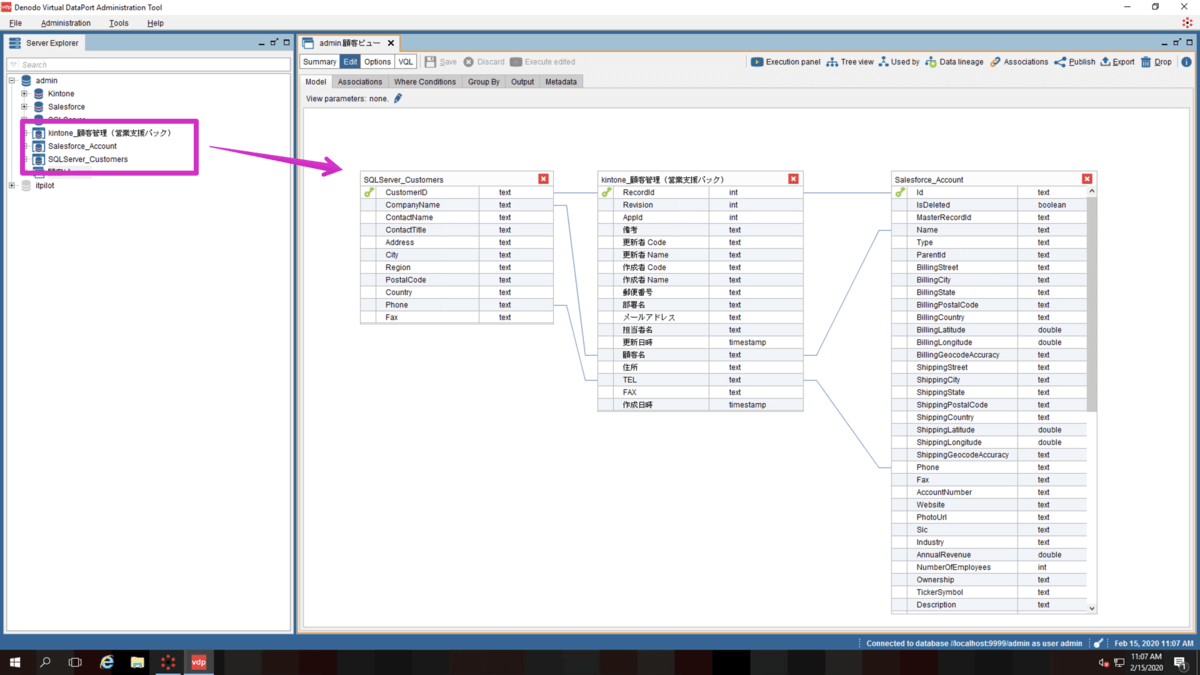This screenshot has height=675, width=1200.
Task: Click the Discard button
Action: point(484,62)
